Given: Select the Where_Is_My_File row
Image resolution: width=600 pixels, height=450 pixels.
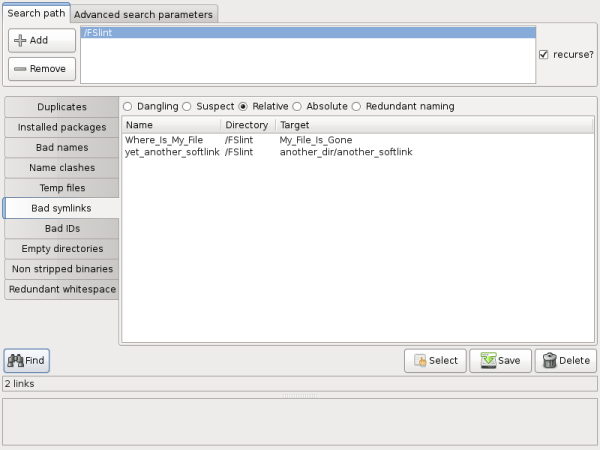Looking at the screenshot, I should point(171,140).
